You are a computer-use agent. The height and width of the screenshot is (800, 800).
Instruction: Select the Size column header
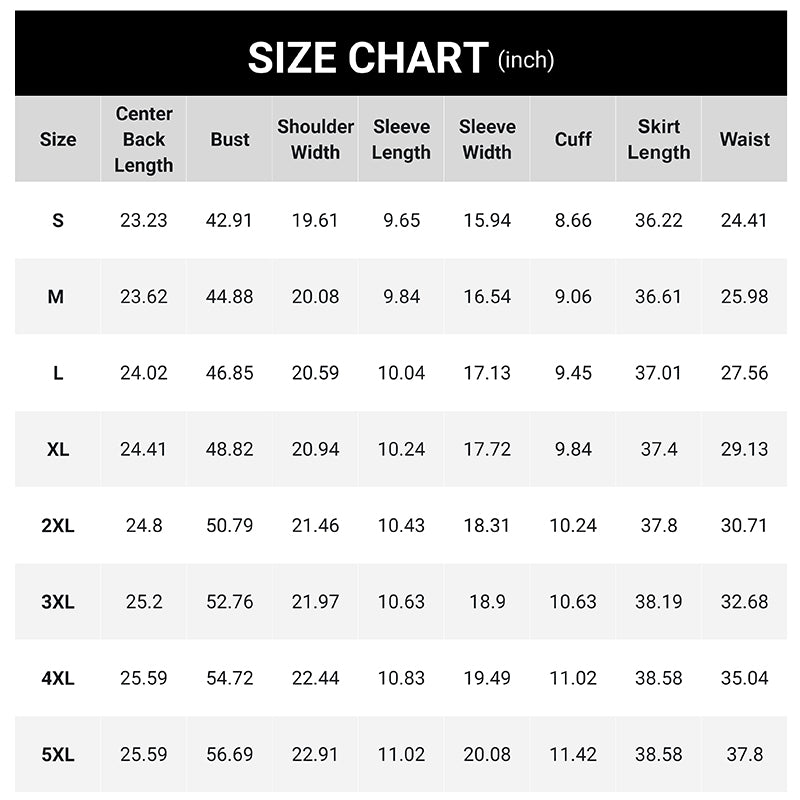point(58,140)
